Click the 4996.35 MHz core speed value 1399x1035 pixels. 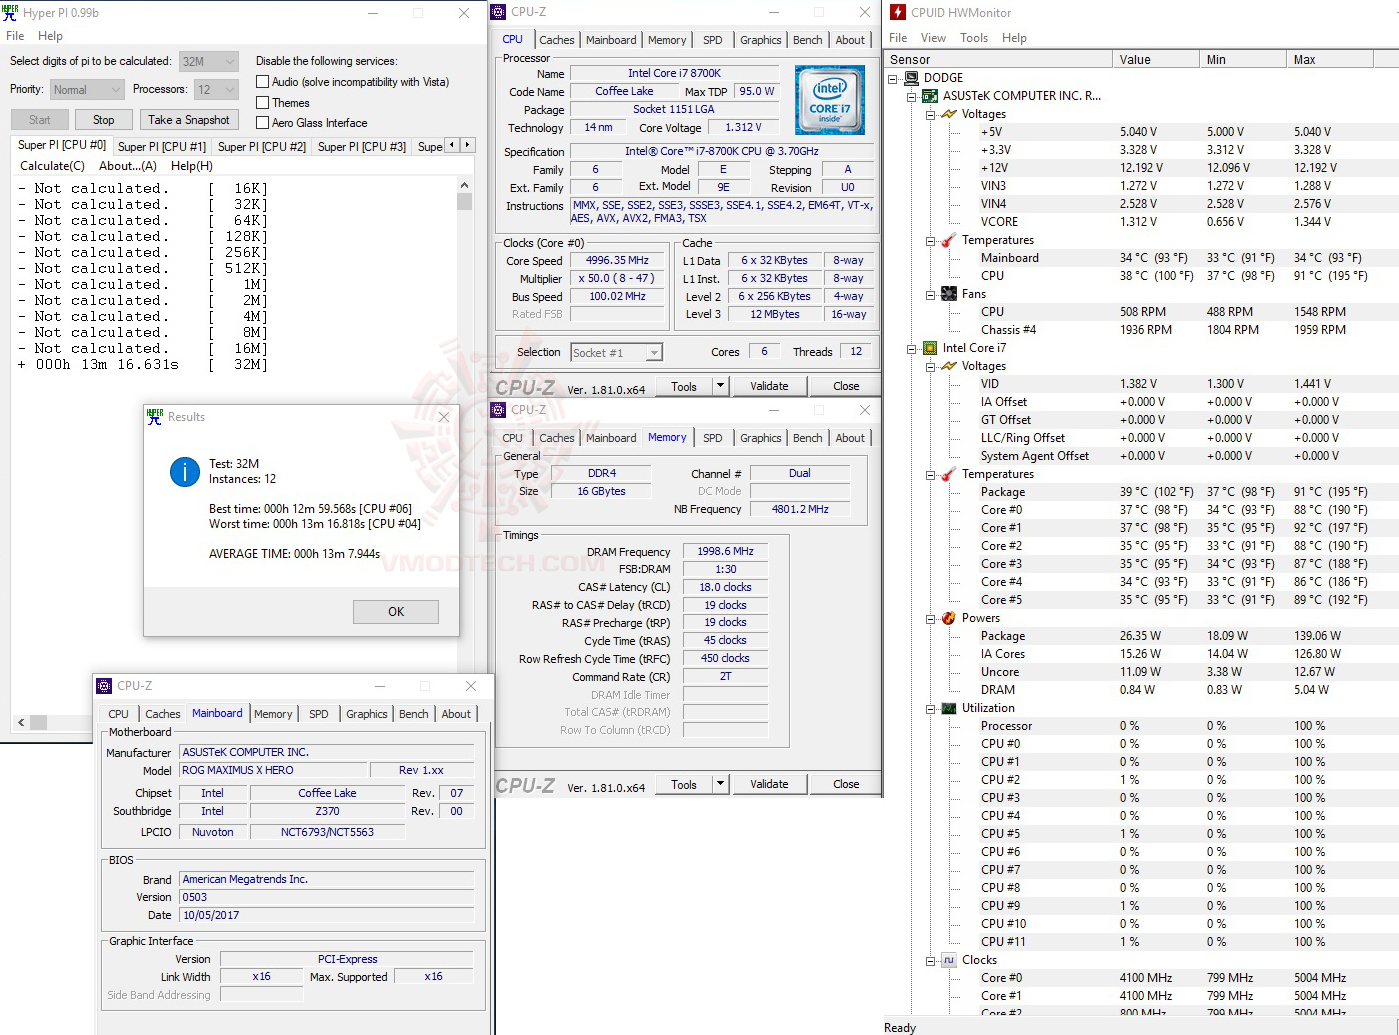(x=618, y=260)
